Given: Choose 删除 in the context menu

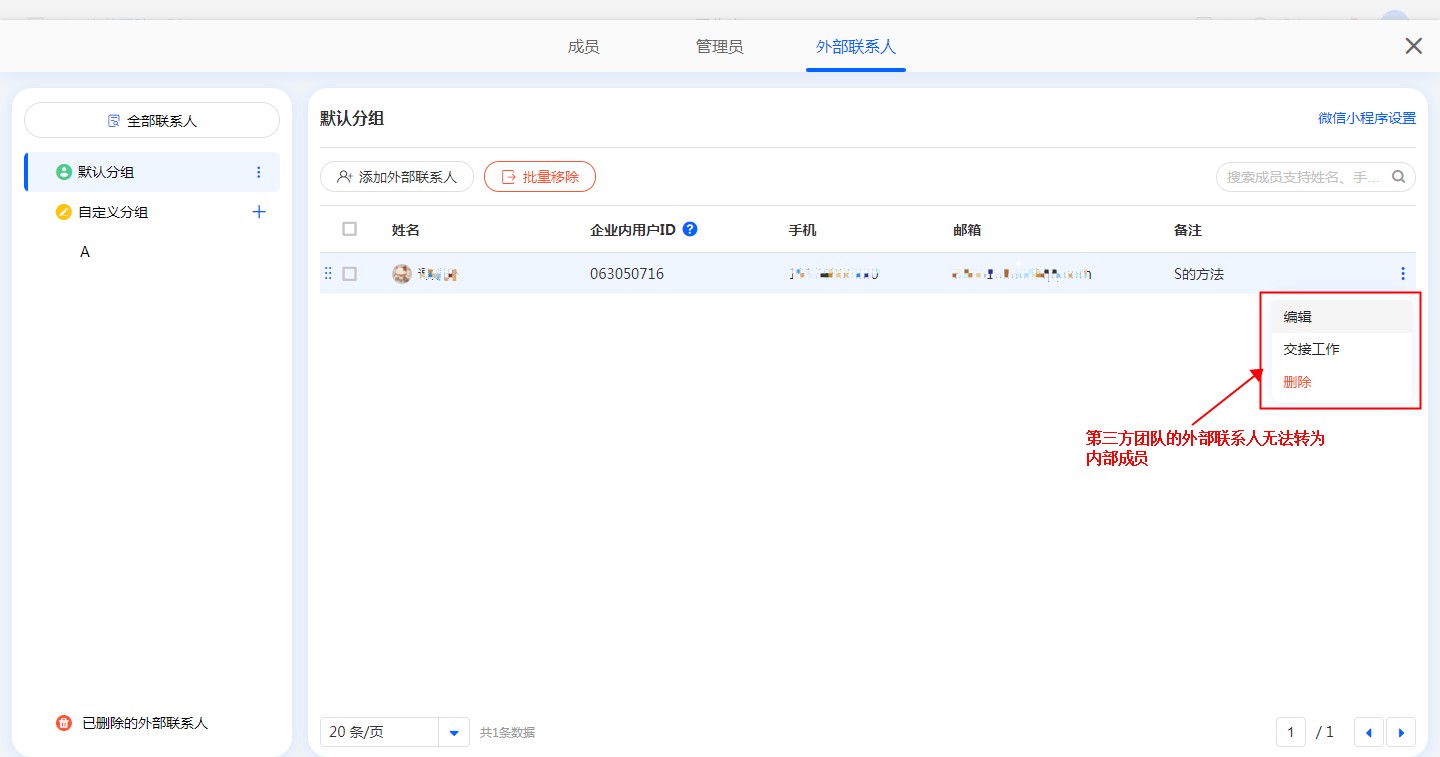Looking at the screenshot, I should click(x=1297, y=382).
